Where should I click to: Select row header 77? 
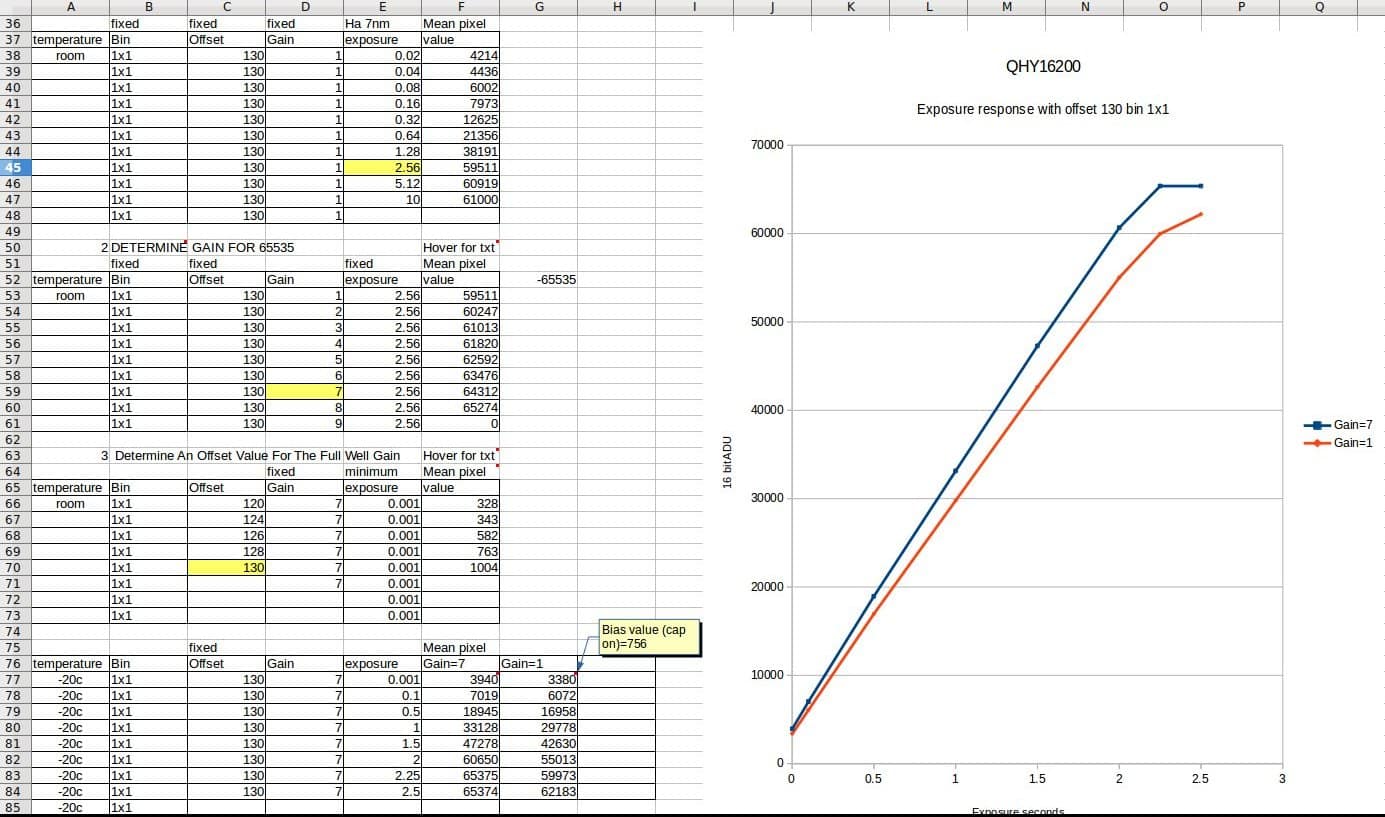pos(15,679)
